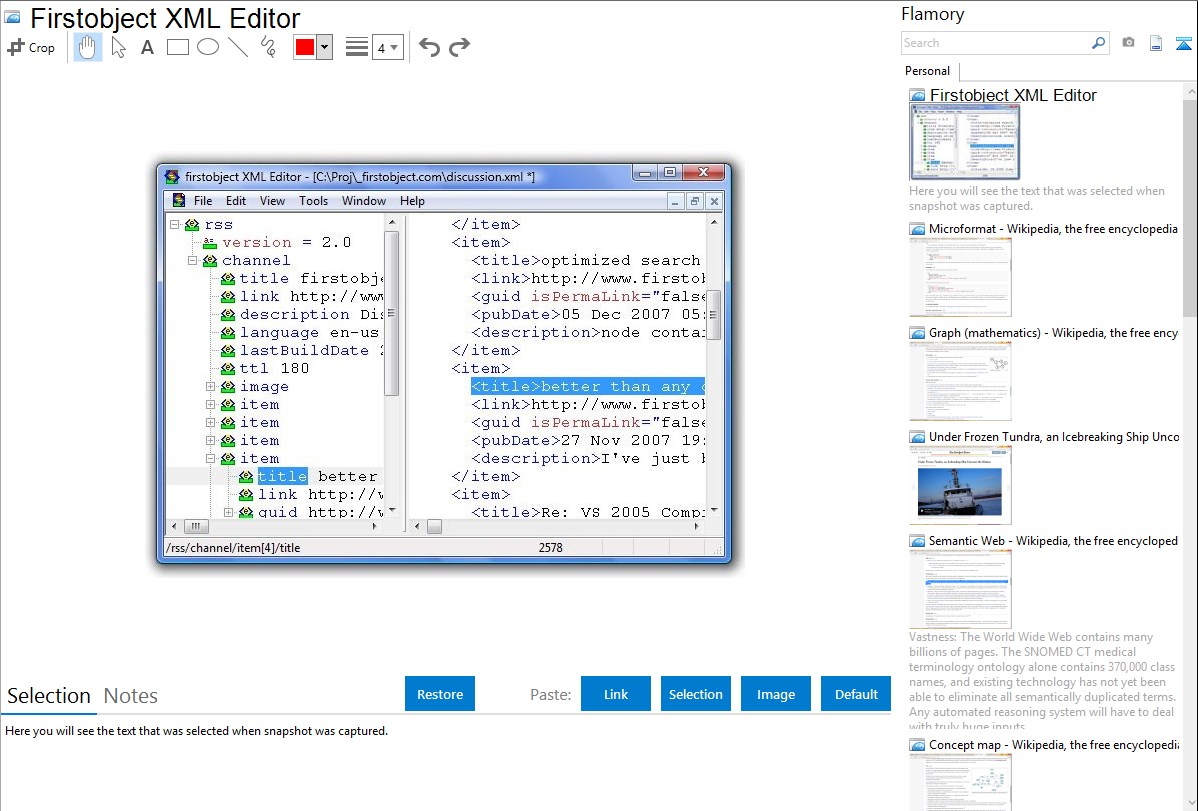Click the small icon beside Concept map title

[917, 745]
